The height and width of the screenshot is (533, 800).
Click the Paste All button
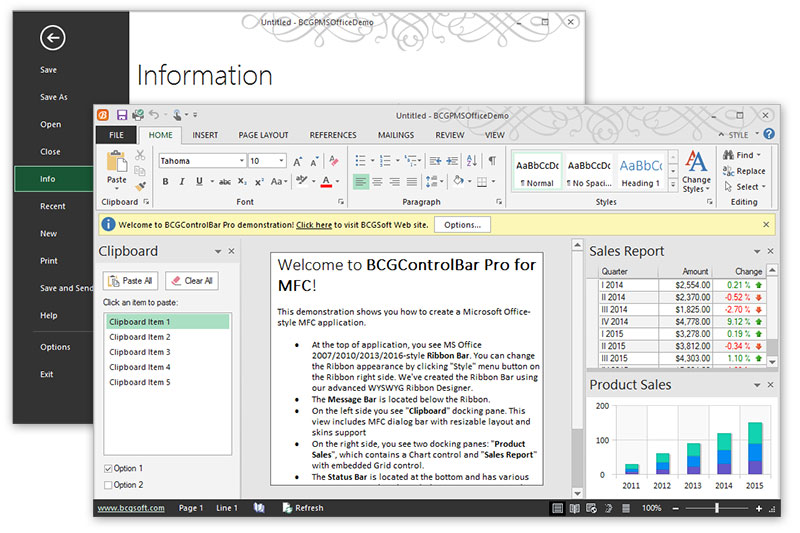tap(131, 281)
